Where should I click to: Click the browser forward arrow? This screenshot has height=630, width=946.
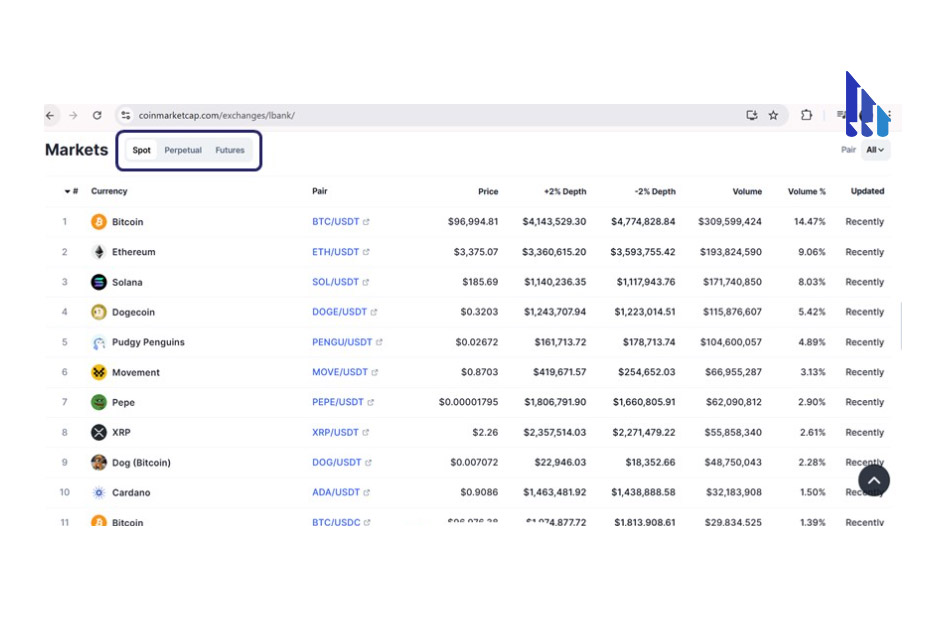coord(73,115)
